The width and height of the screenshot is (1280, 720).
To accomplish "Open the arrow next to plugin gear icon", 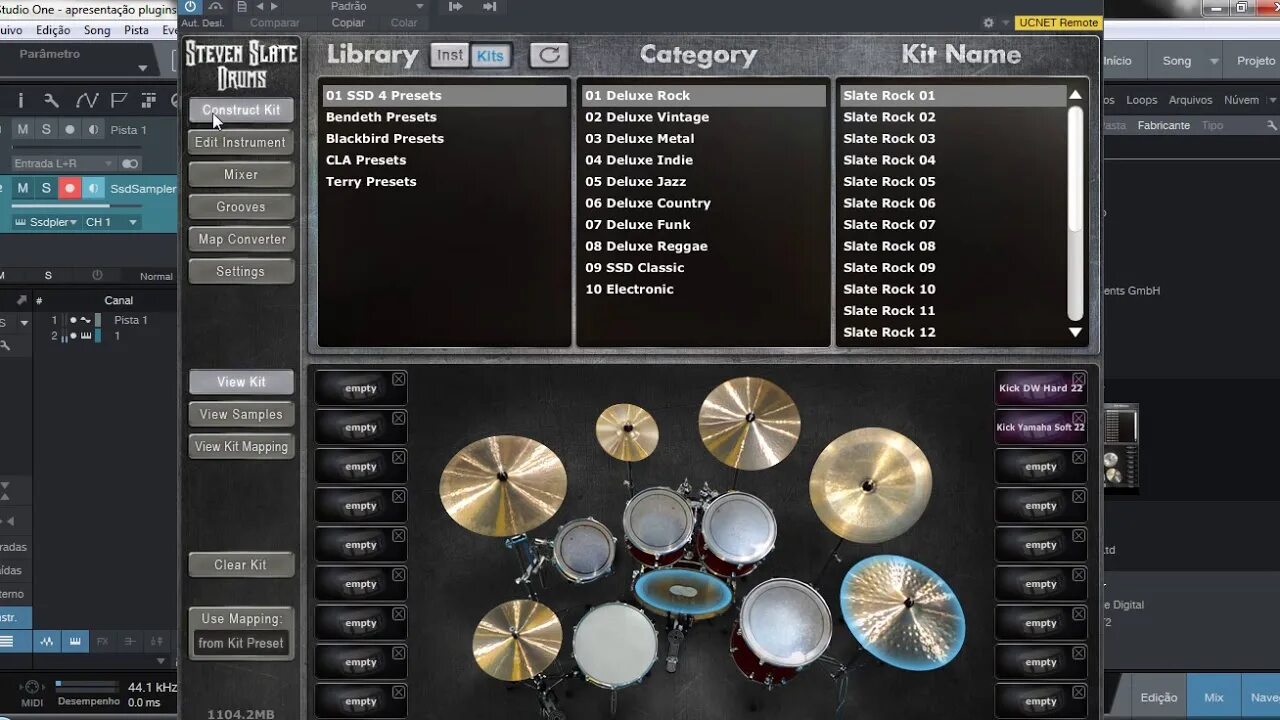I will point(1005,23).
